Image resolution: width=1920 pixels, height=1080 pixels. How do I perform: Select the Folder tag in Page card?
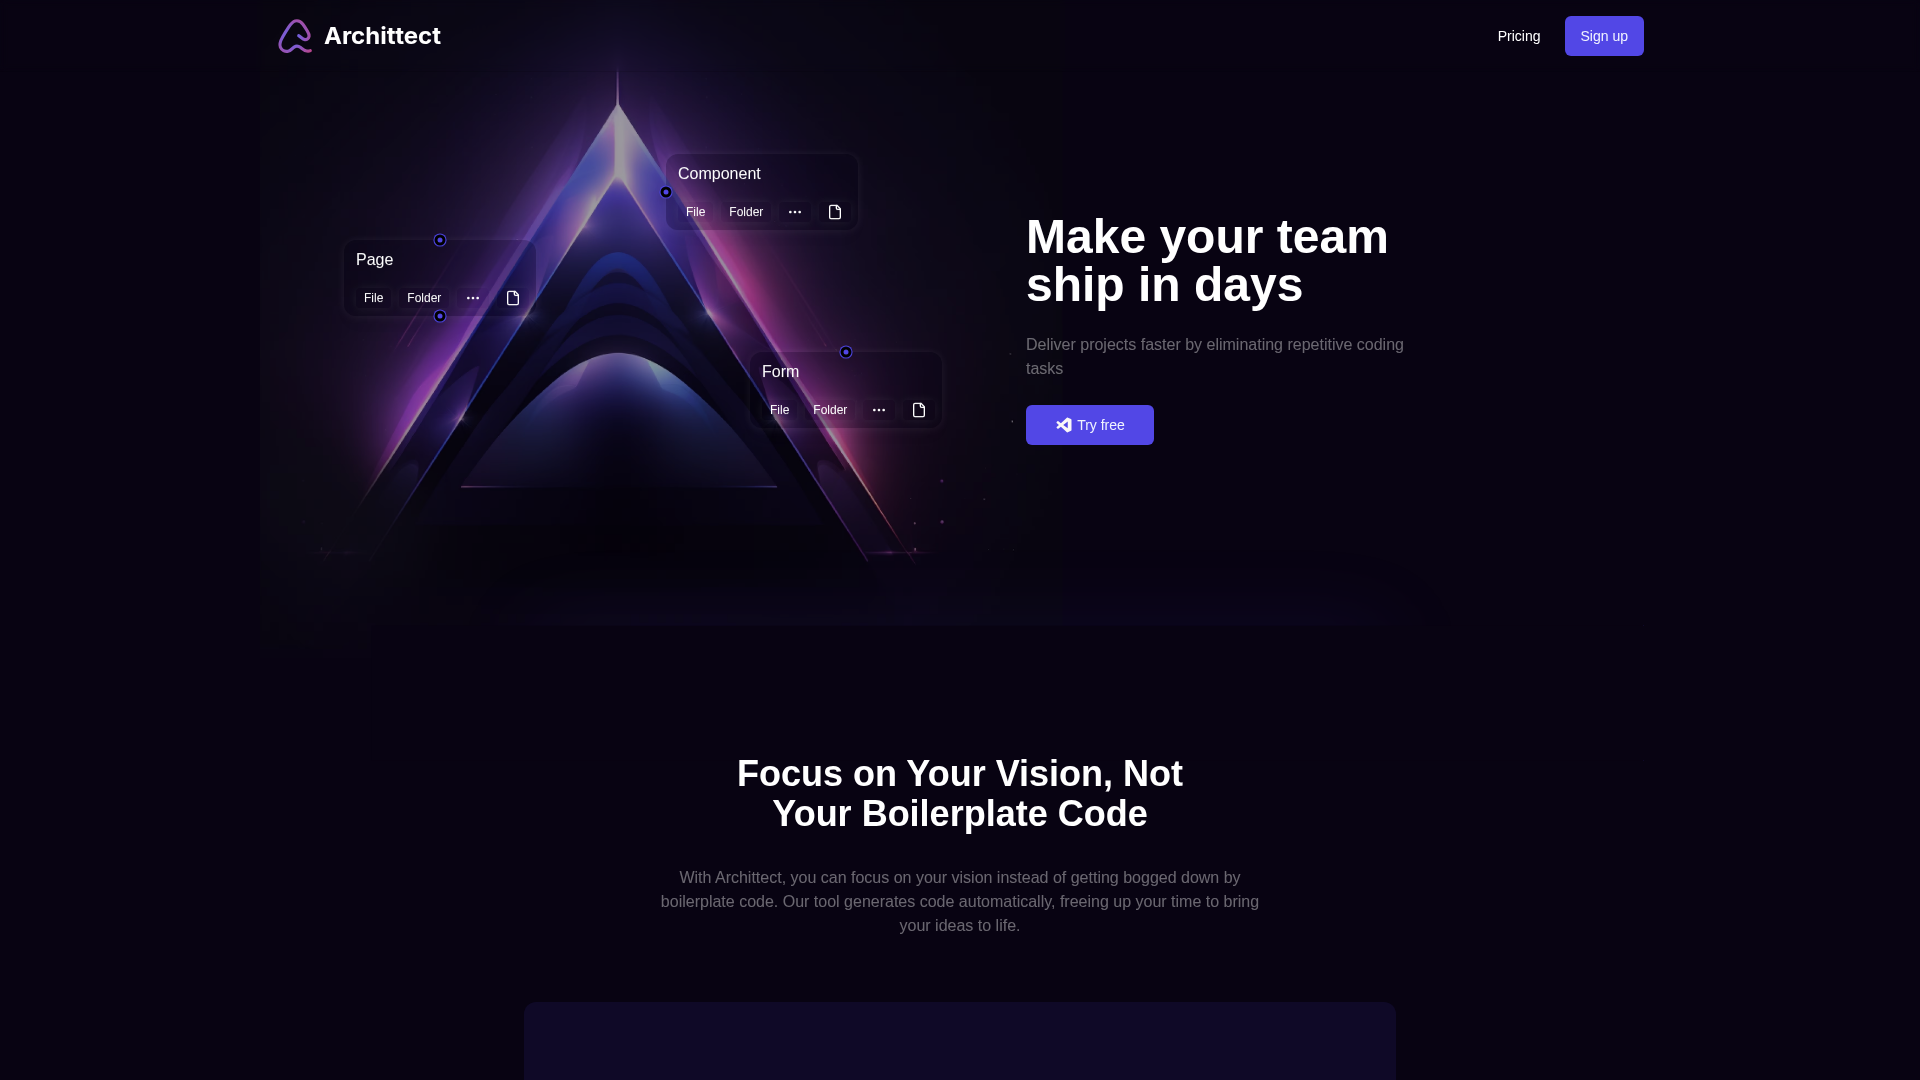coord(424,298)
